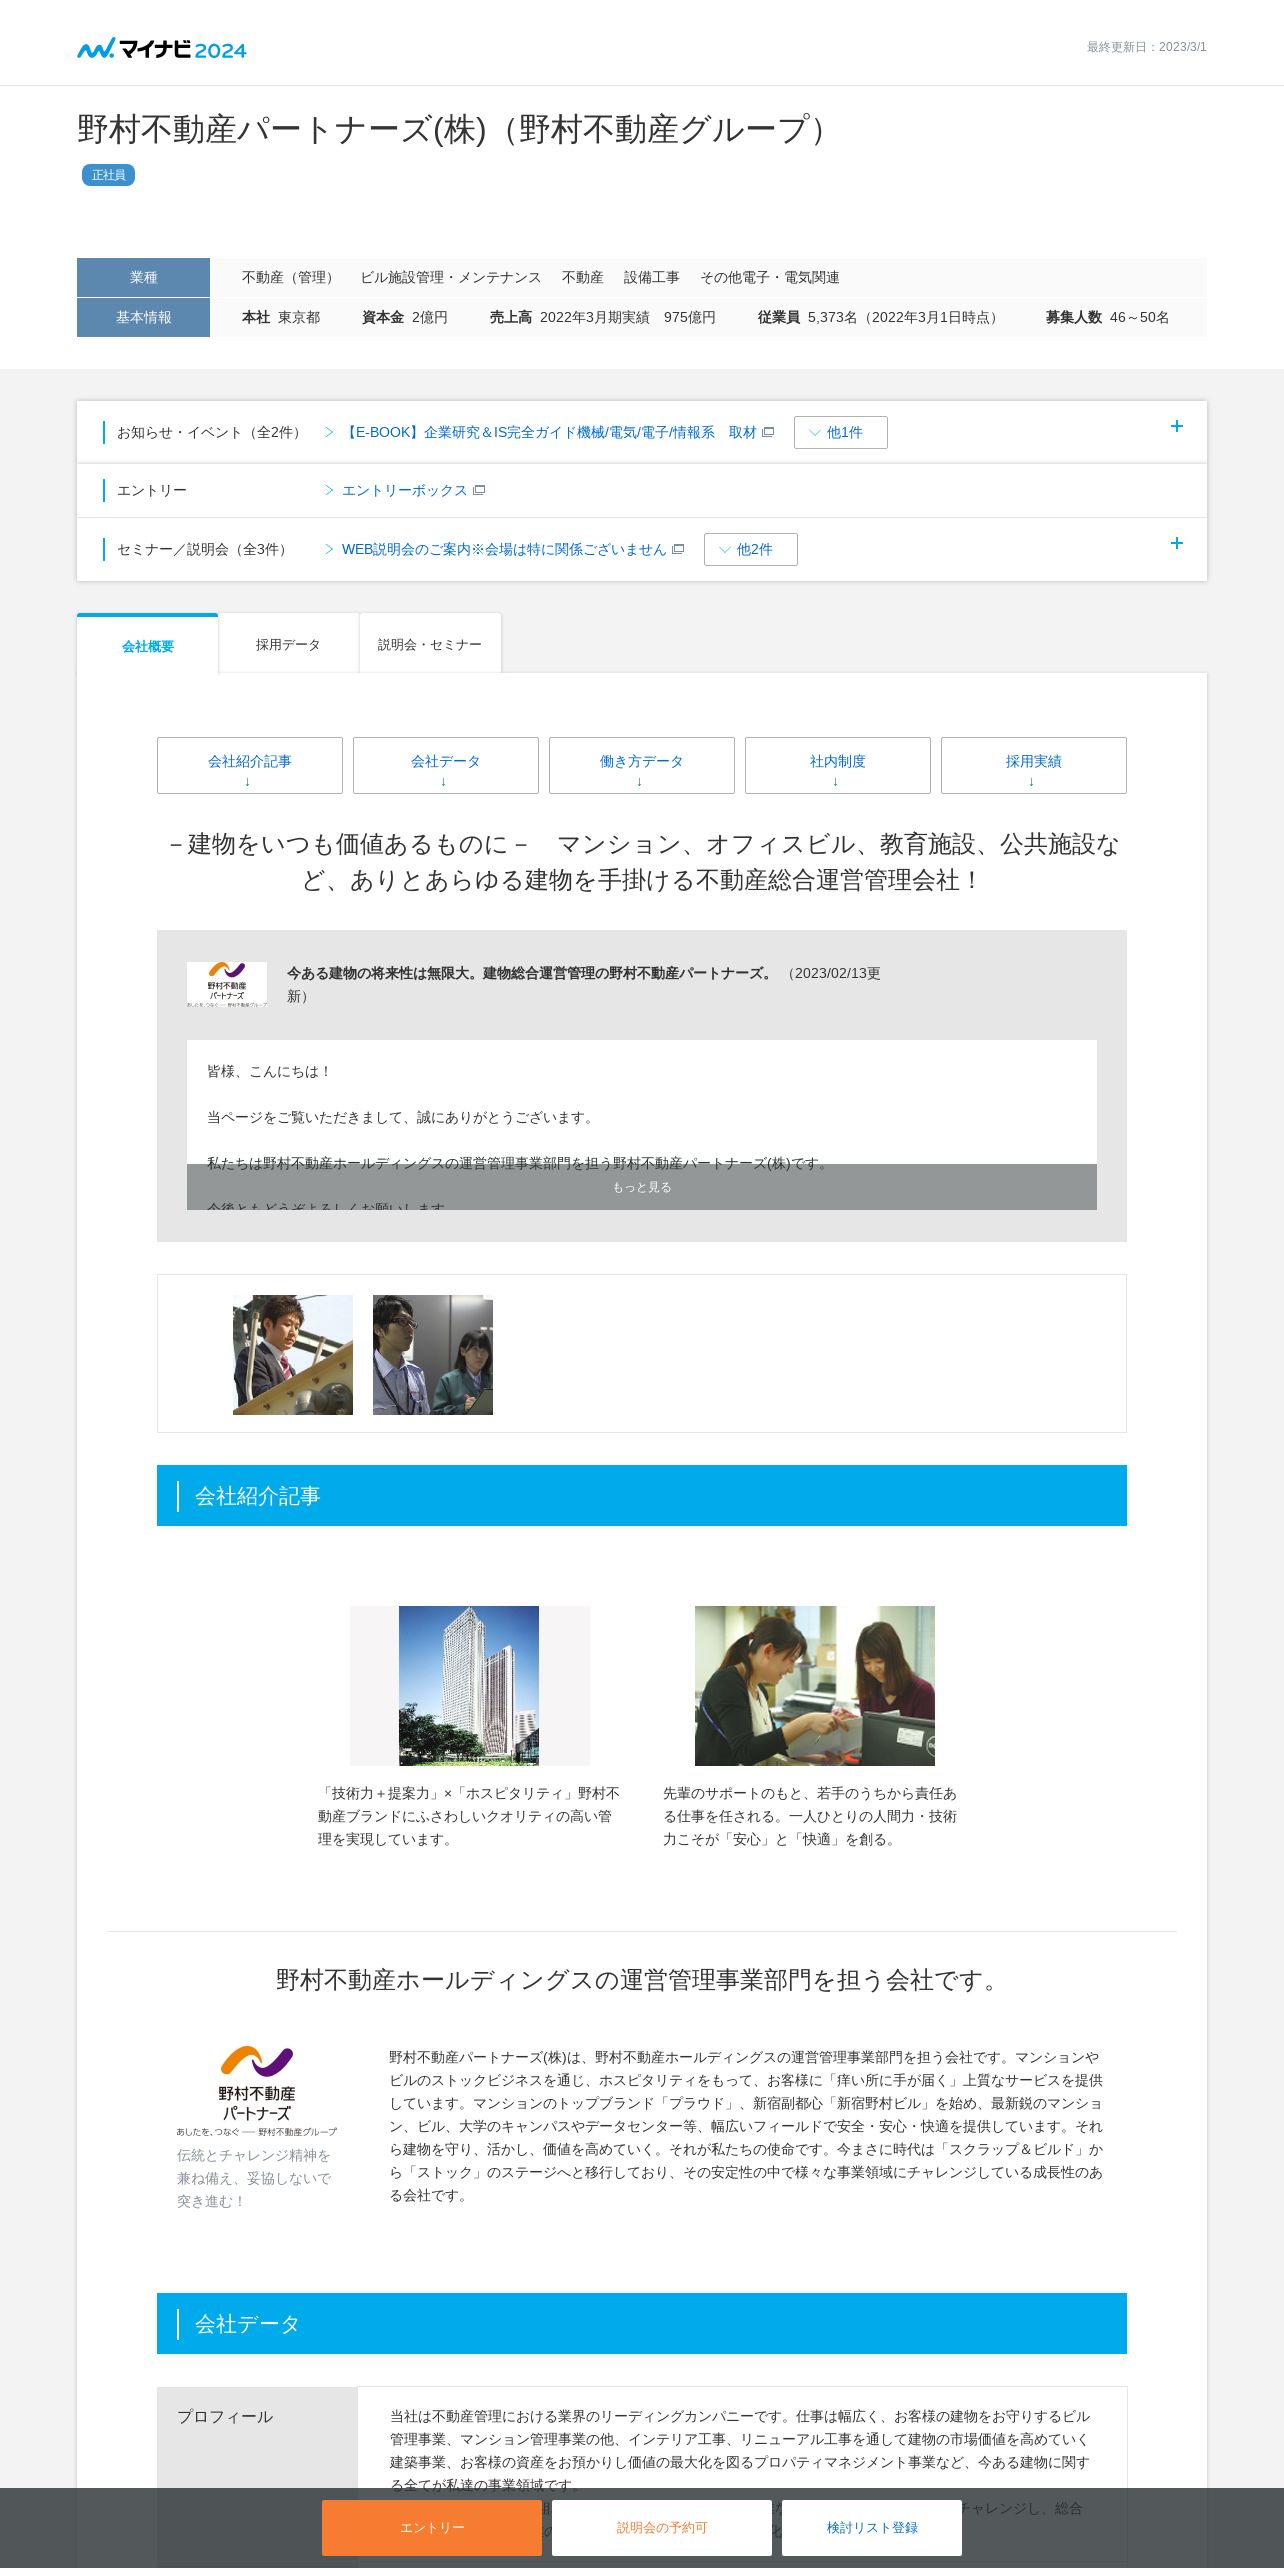The width and height of the screenshot is (1284, 2568).
Task: Click the 基本情報 header cell
Action: pos(143,317)
